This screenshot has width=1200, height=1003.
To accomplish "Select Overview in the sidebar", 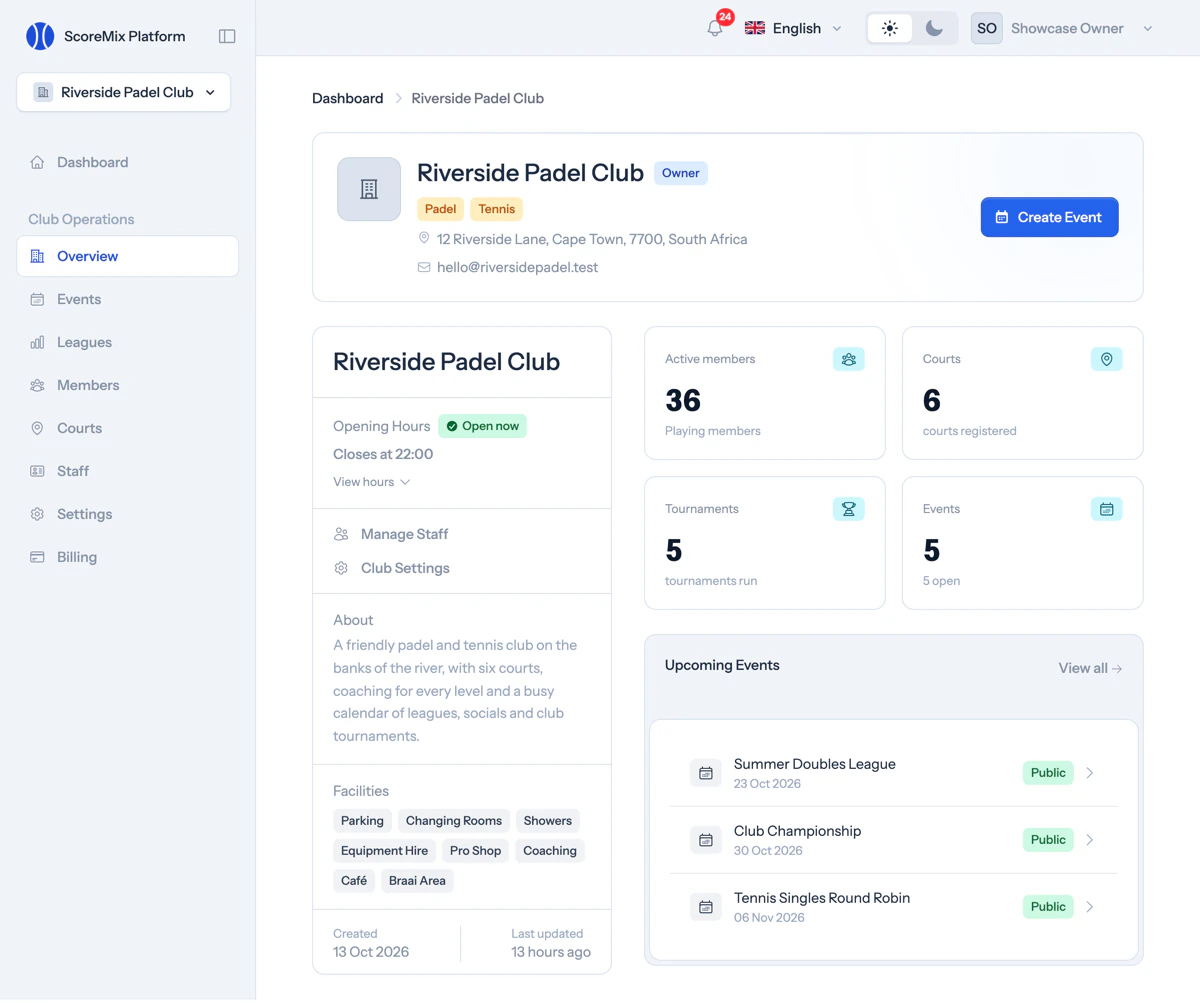I will (128, 256).
